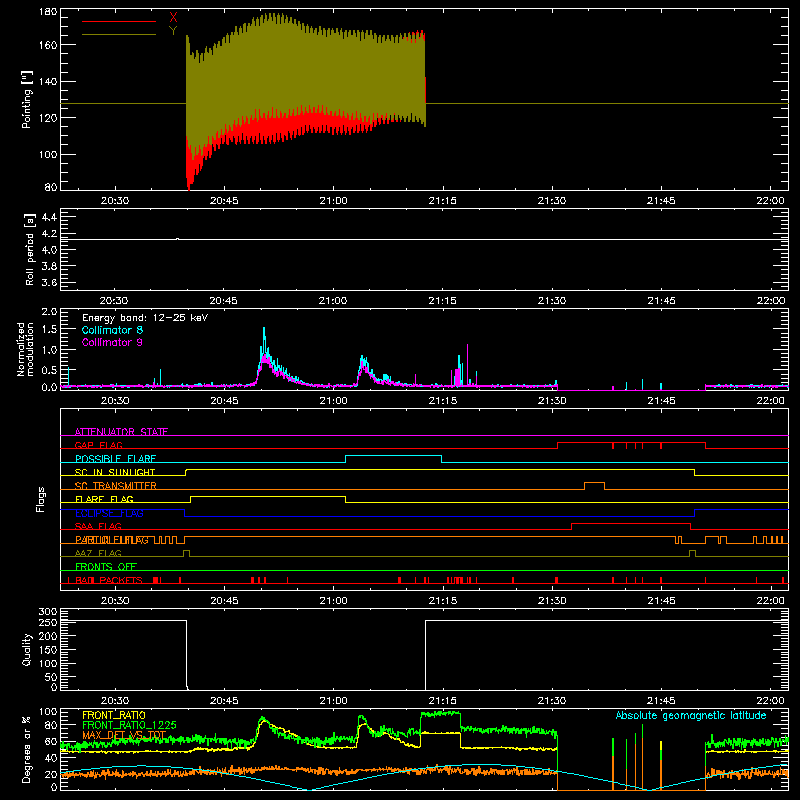Click the 180 label on the Pointing axis

tap(48, 12)
